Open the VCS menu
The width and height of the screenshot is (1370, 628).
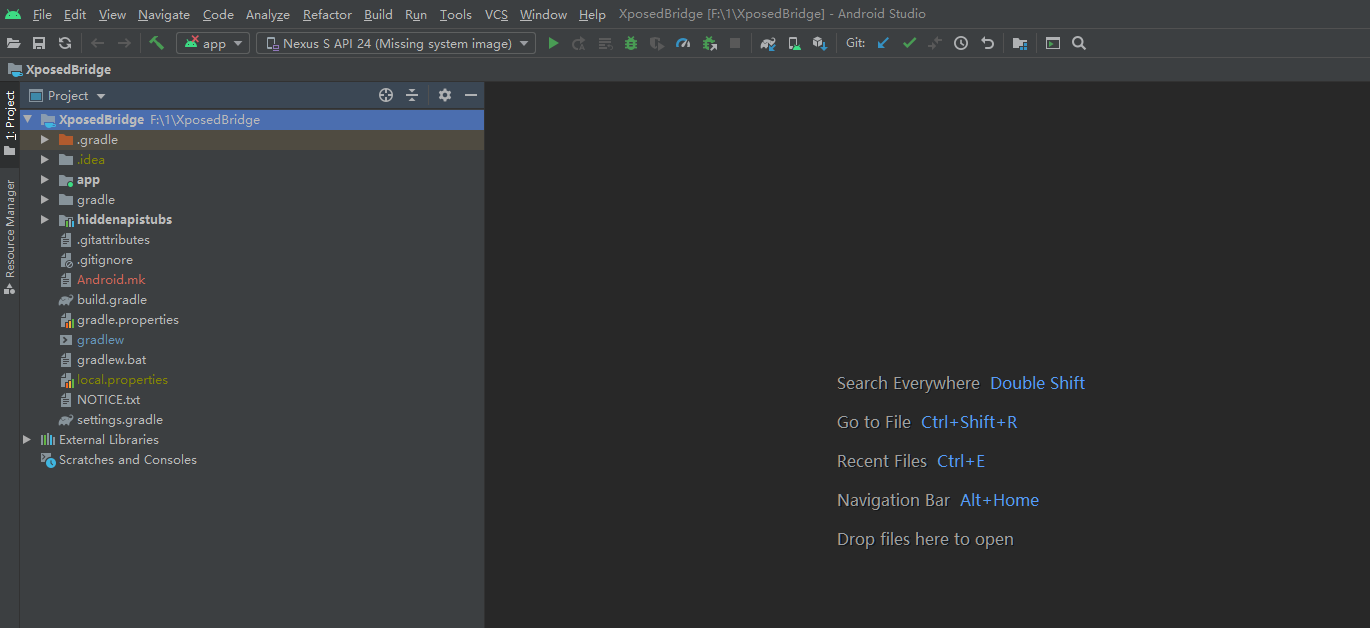496,14
